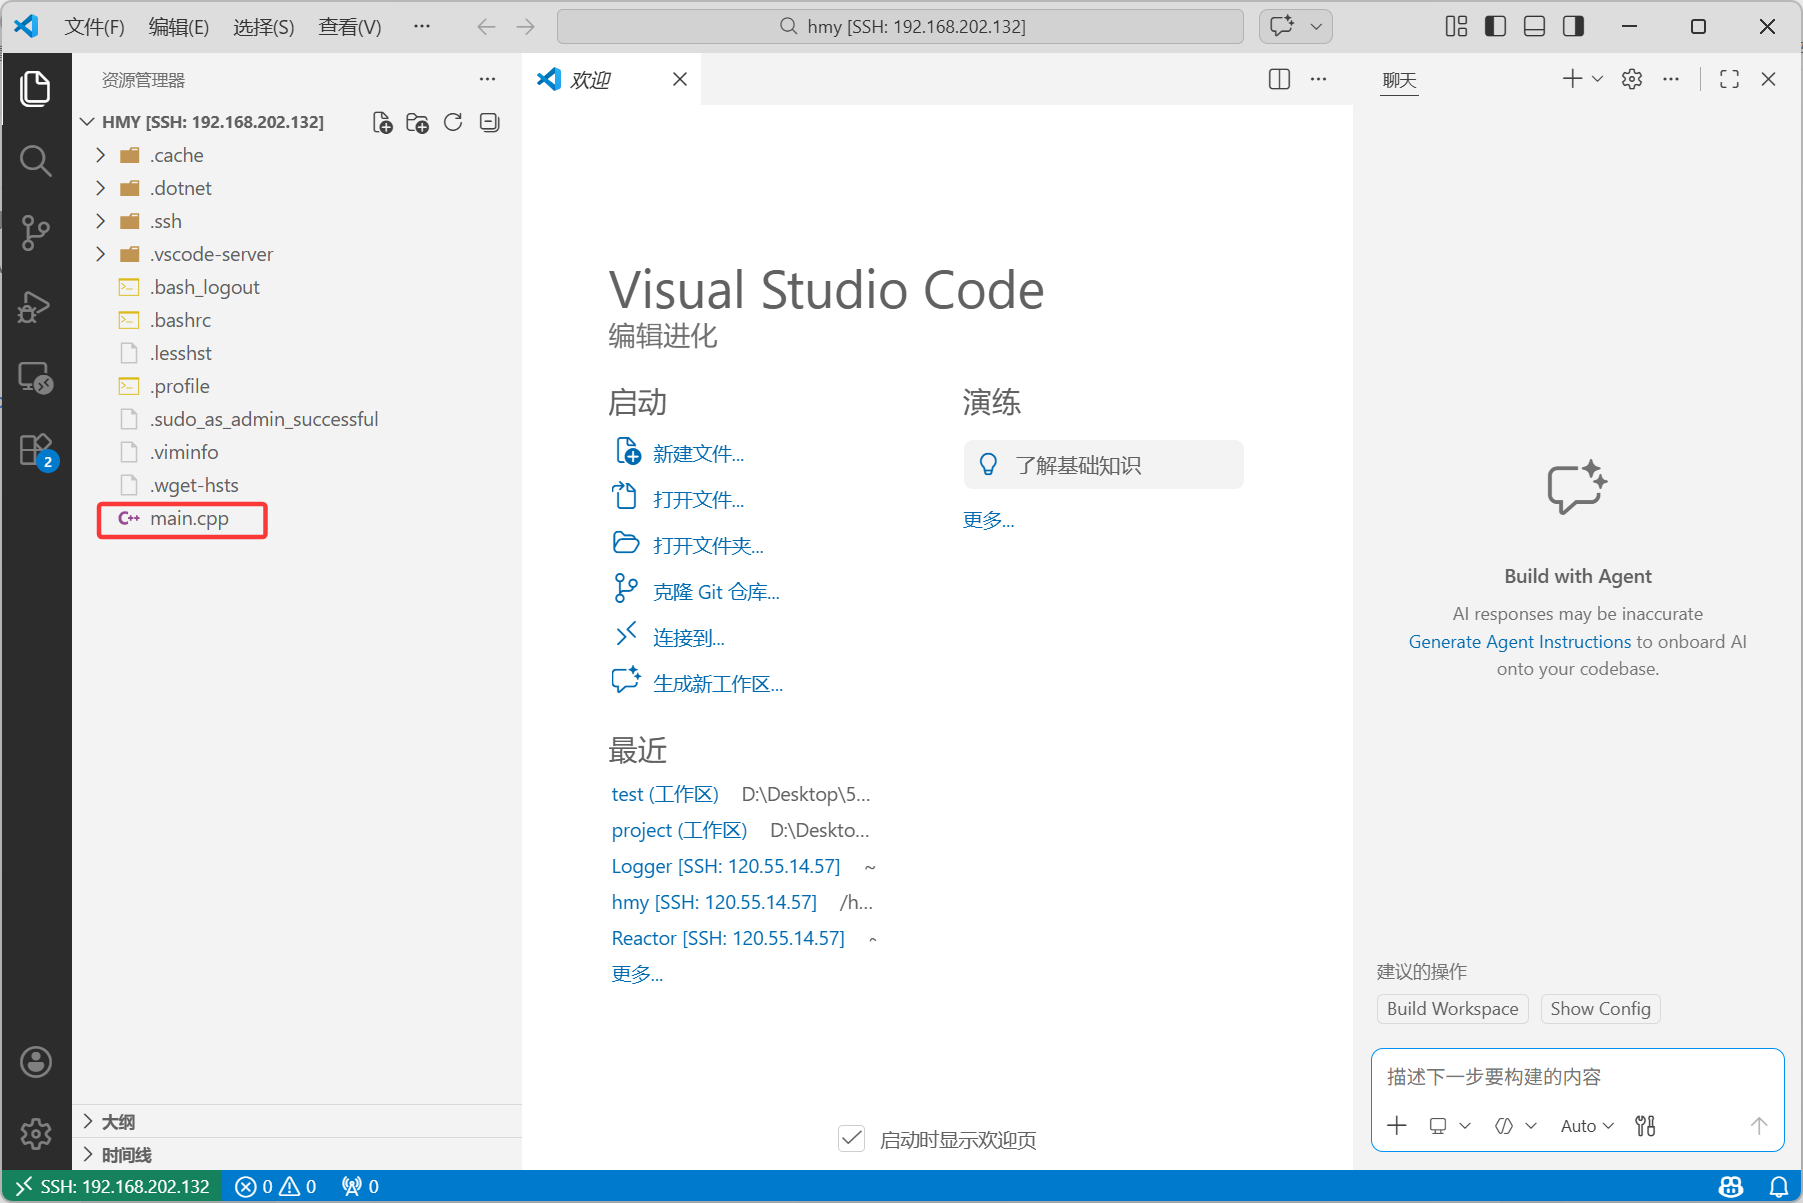1803x1203 pixels.
Task: Open explorer panel more actions ellipsis
Action: pyautogui.click(x=487, y=79)
